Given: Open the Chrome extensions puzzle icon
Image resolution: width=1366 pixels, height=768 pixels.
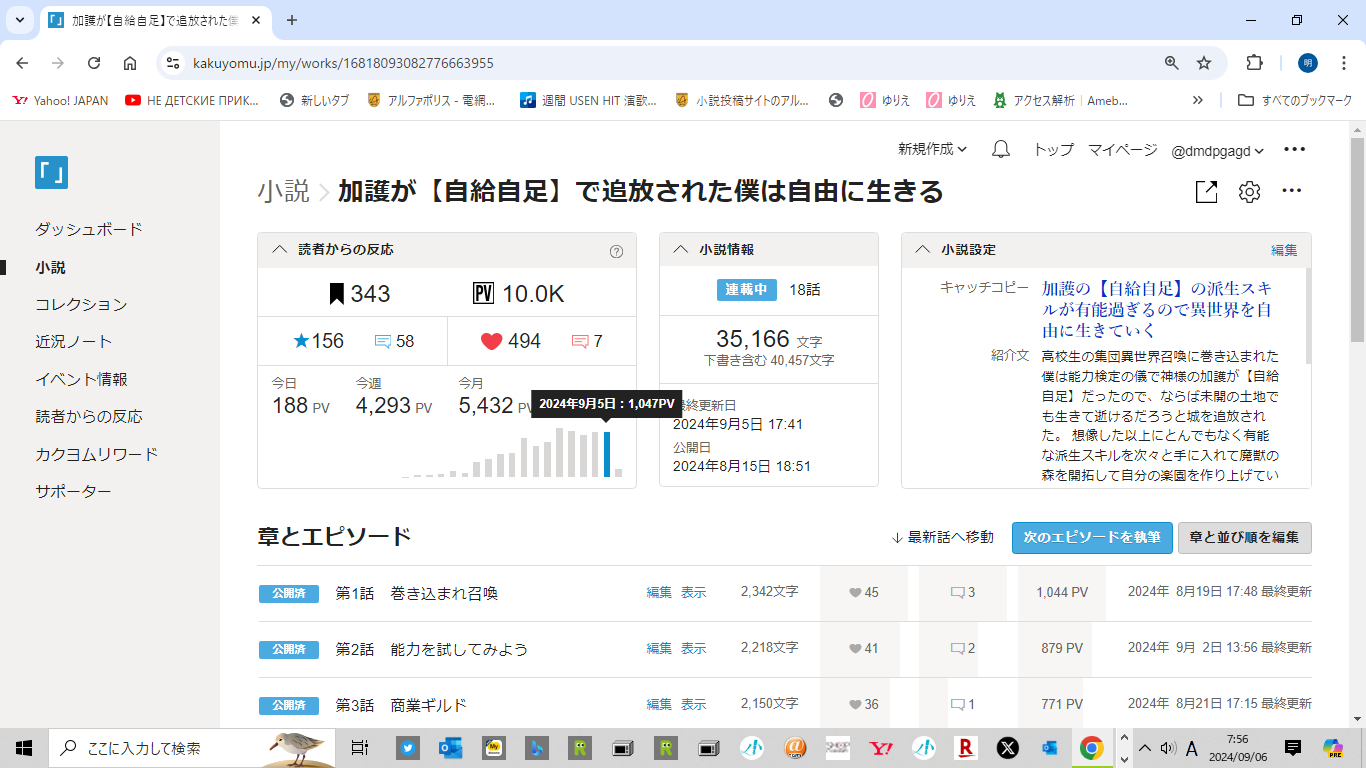Looking at the screenshot, I should pyautogui.click(x=1254, y=63).
